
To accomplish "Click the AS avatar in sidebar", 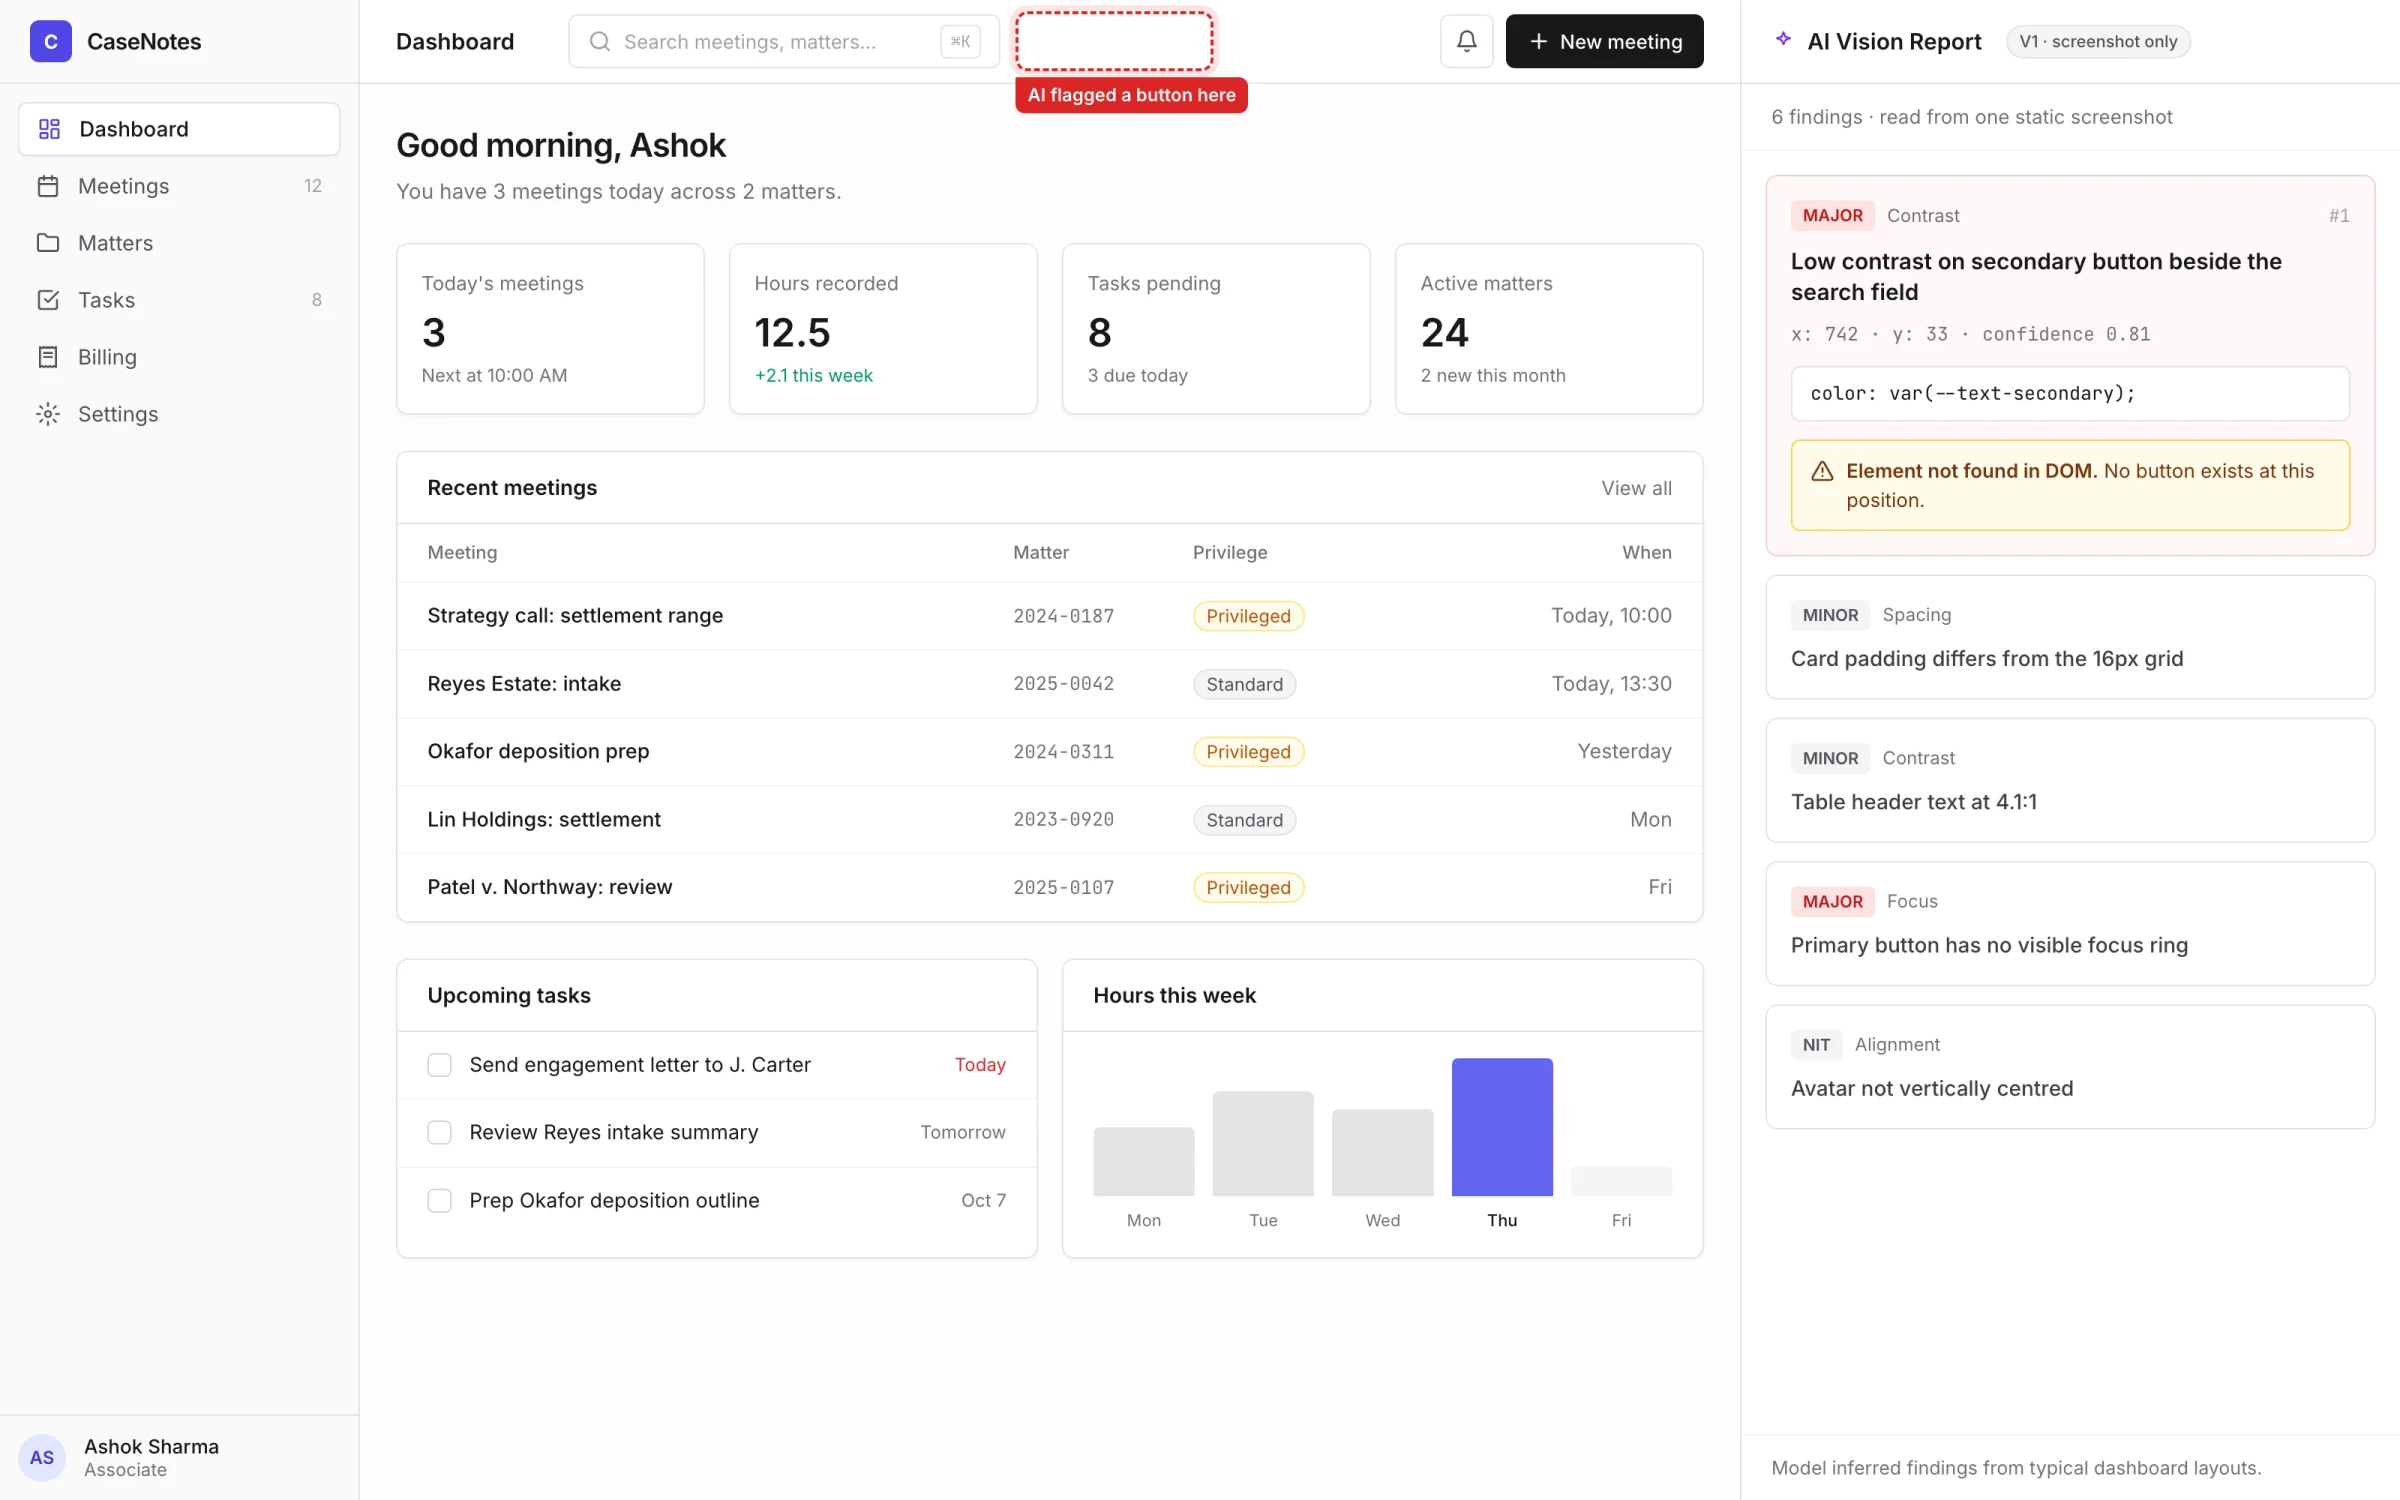I will click(x=42, y=1457).
